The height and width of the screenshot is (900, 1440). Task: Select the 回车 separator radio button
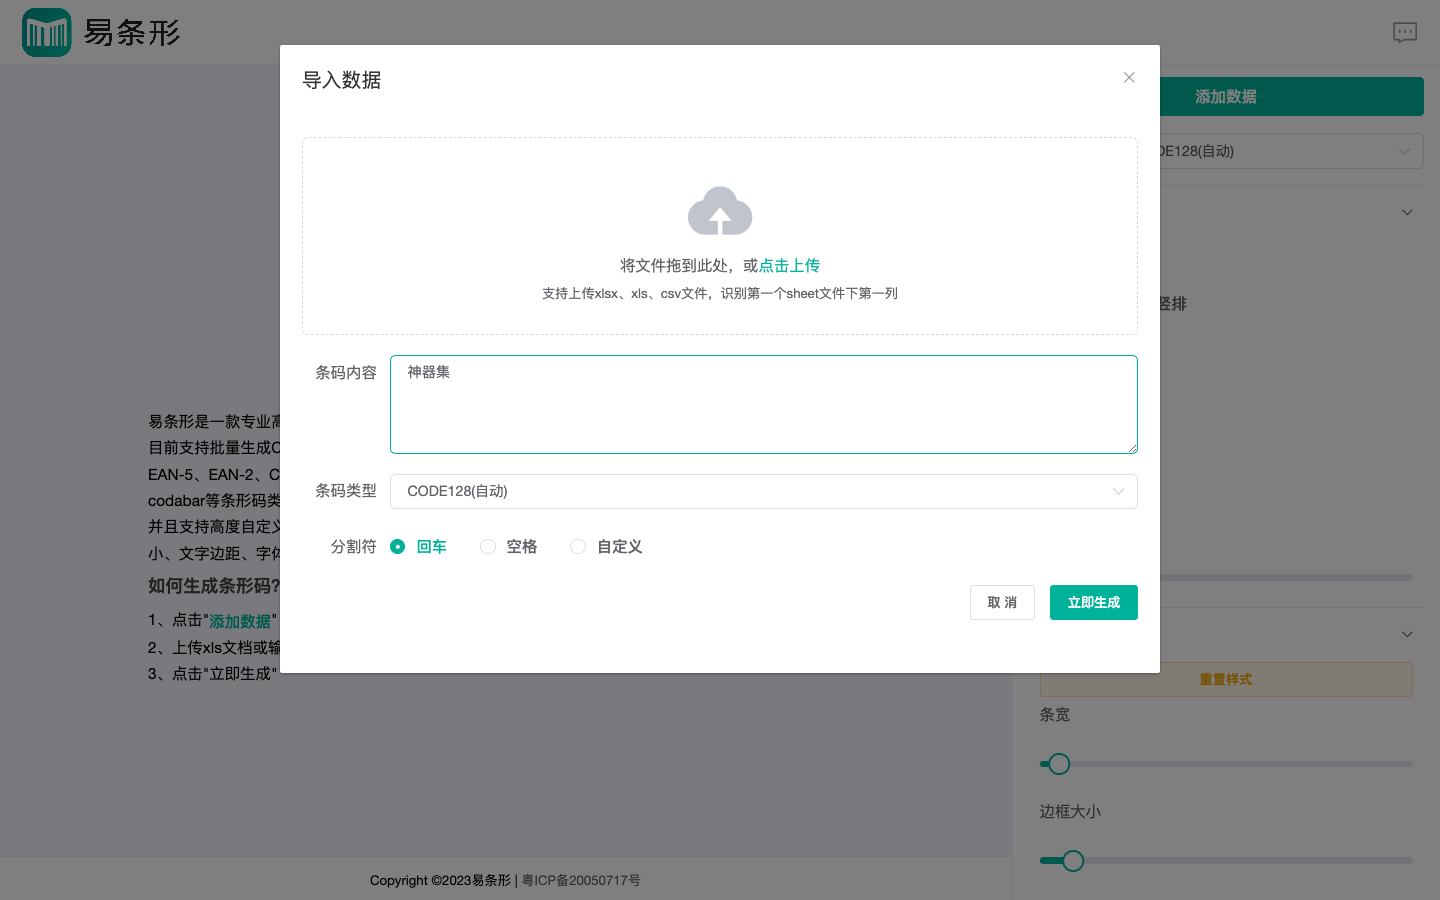pos(397,546)
